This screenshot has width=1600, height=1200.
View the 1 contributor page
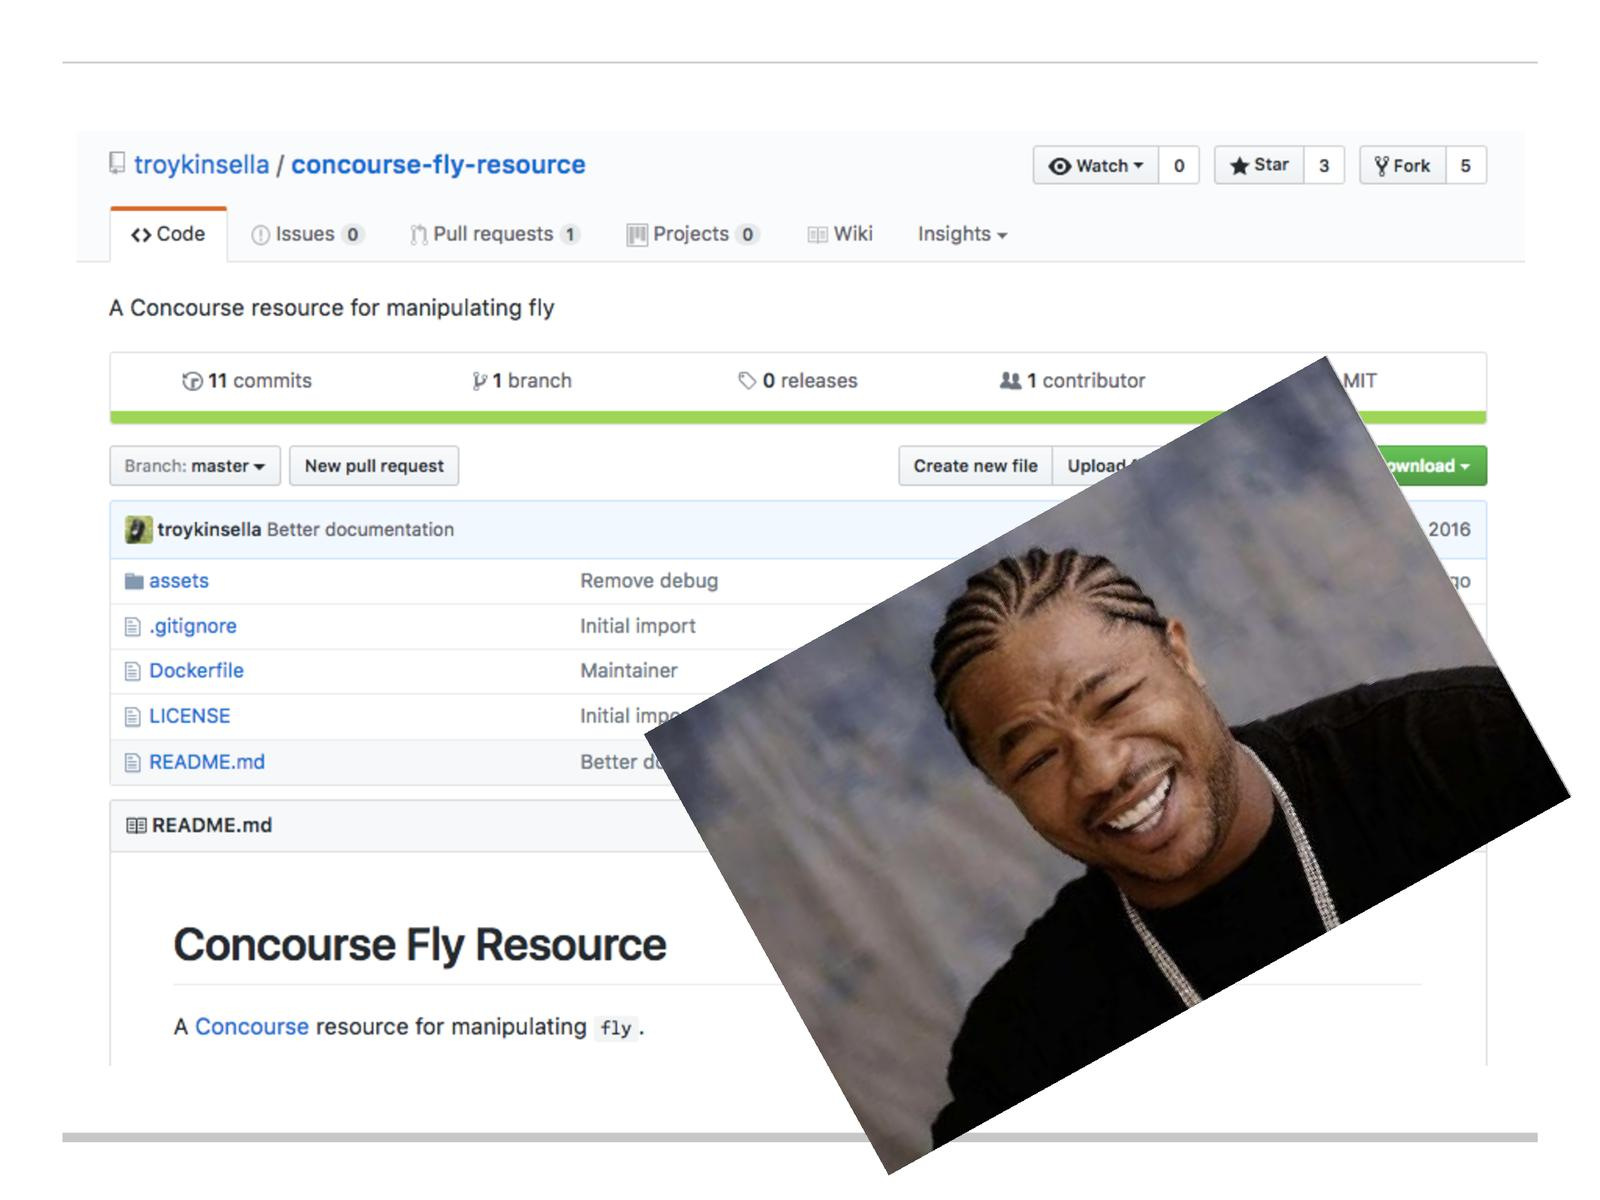[x=1072, y=381]
